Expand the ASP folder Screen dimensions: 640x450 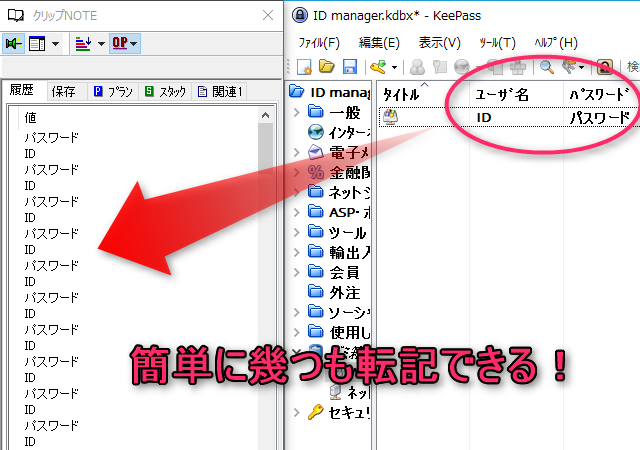coord(297,212)
